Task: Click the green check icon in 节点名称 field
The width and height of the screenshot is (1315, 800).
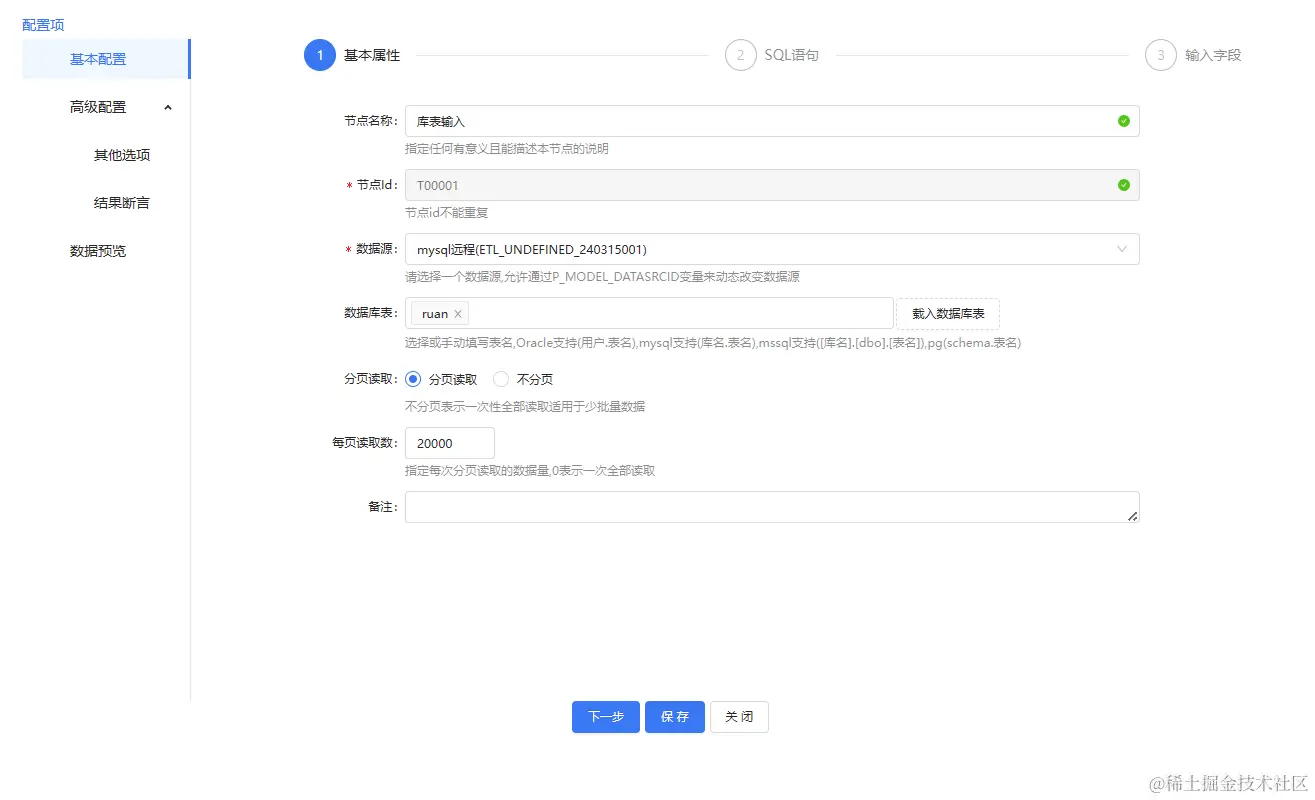Action: [x=1123, y=121]
